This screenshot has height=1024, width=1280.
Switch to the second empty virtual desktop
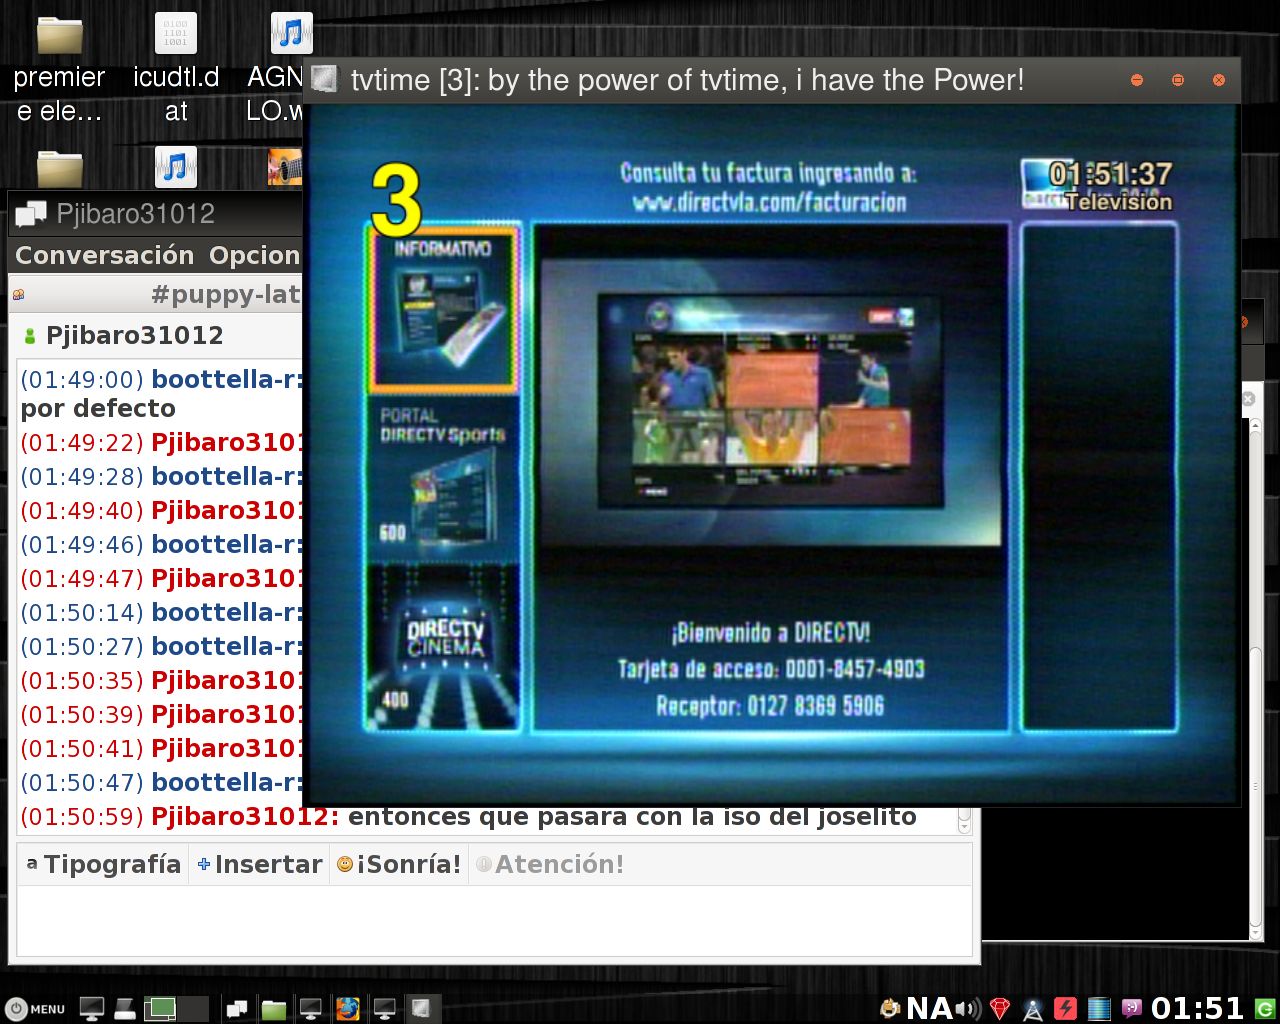(x=193, y=1009)
